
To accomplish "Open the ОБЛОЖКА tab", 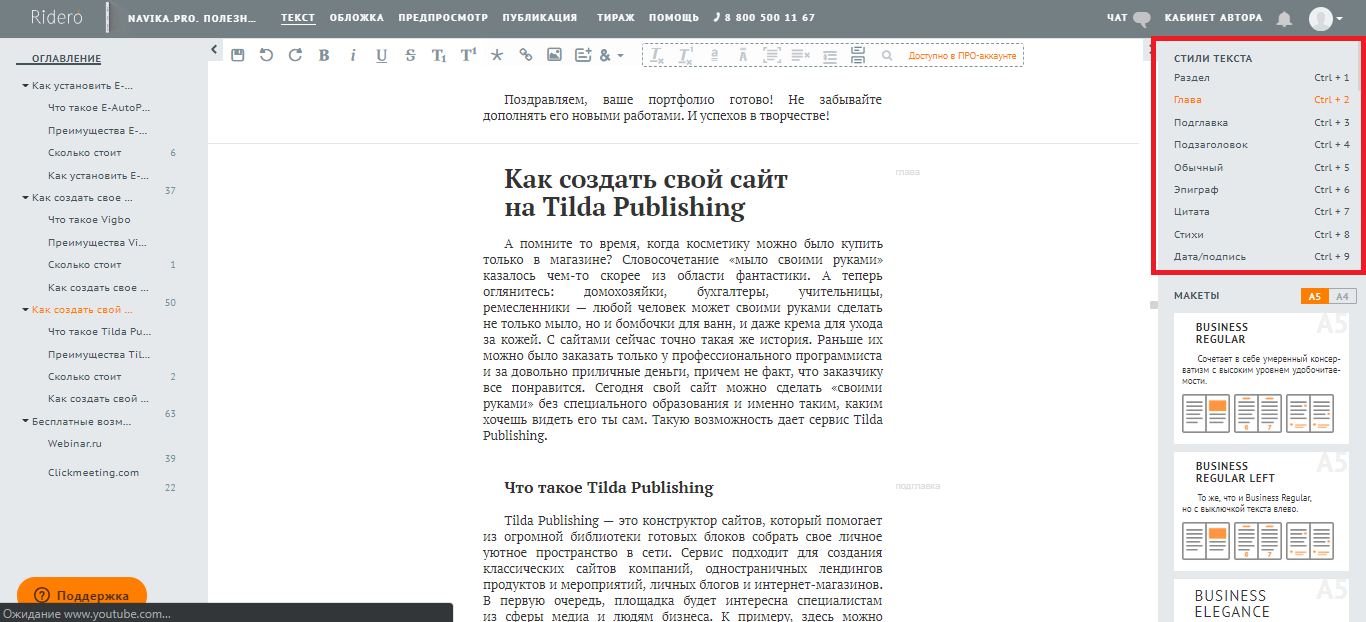I will pyautogui.click(x=356, y=18).
